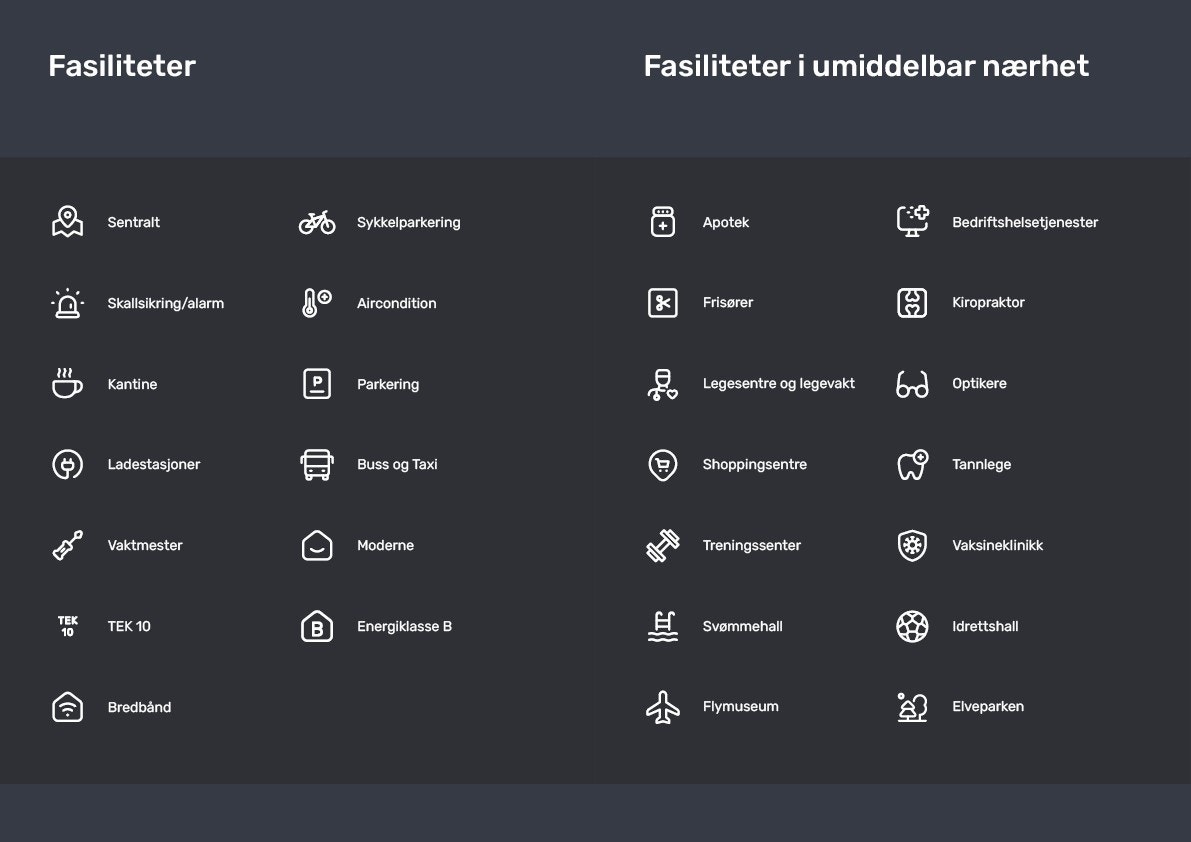Screen dimensions: 1191x842
Task: Click the Buss og Taxi bus icon
Action: point(317,465)
